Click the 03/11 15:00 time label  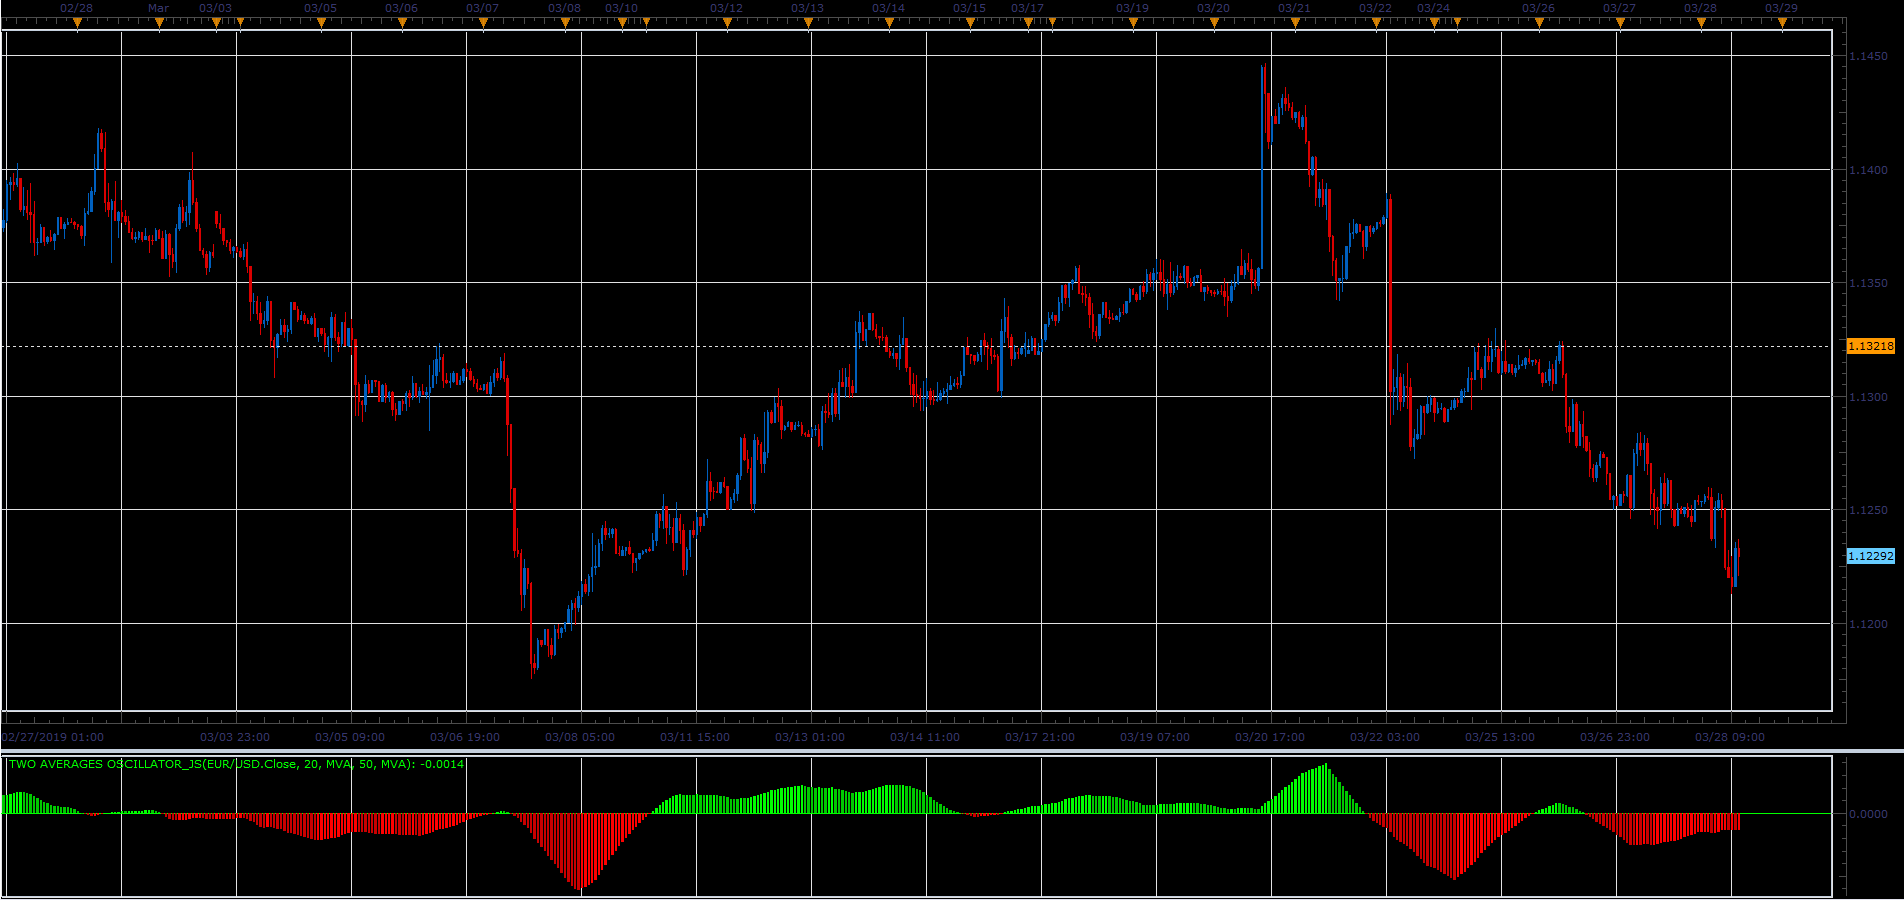pos(695,737)
